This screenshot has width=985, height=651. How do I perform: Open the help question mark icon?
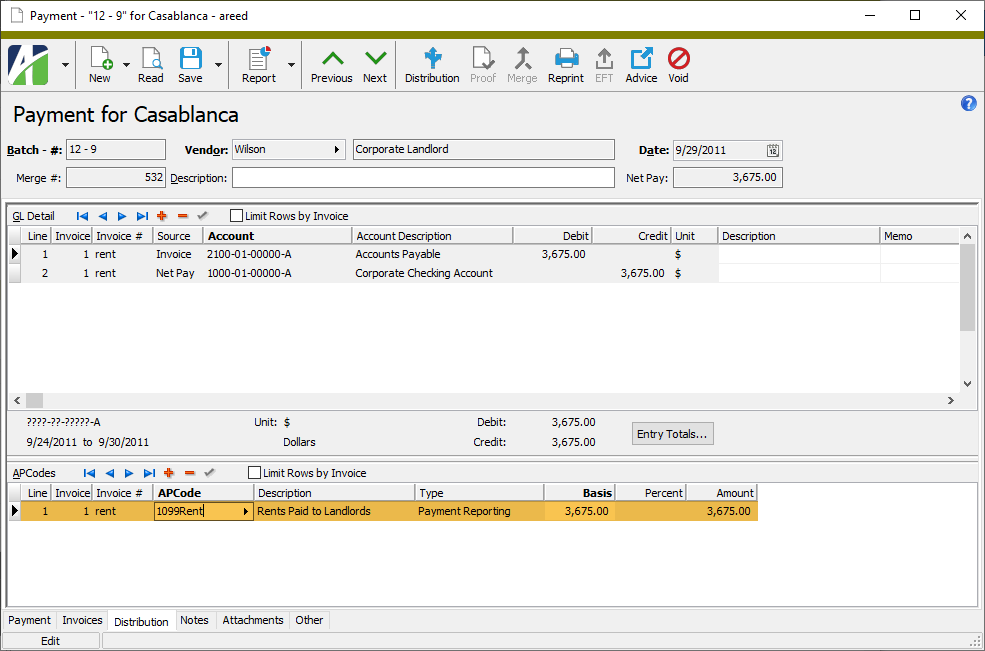(x=968, y=104)
